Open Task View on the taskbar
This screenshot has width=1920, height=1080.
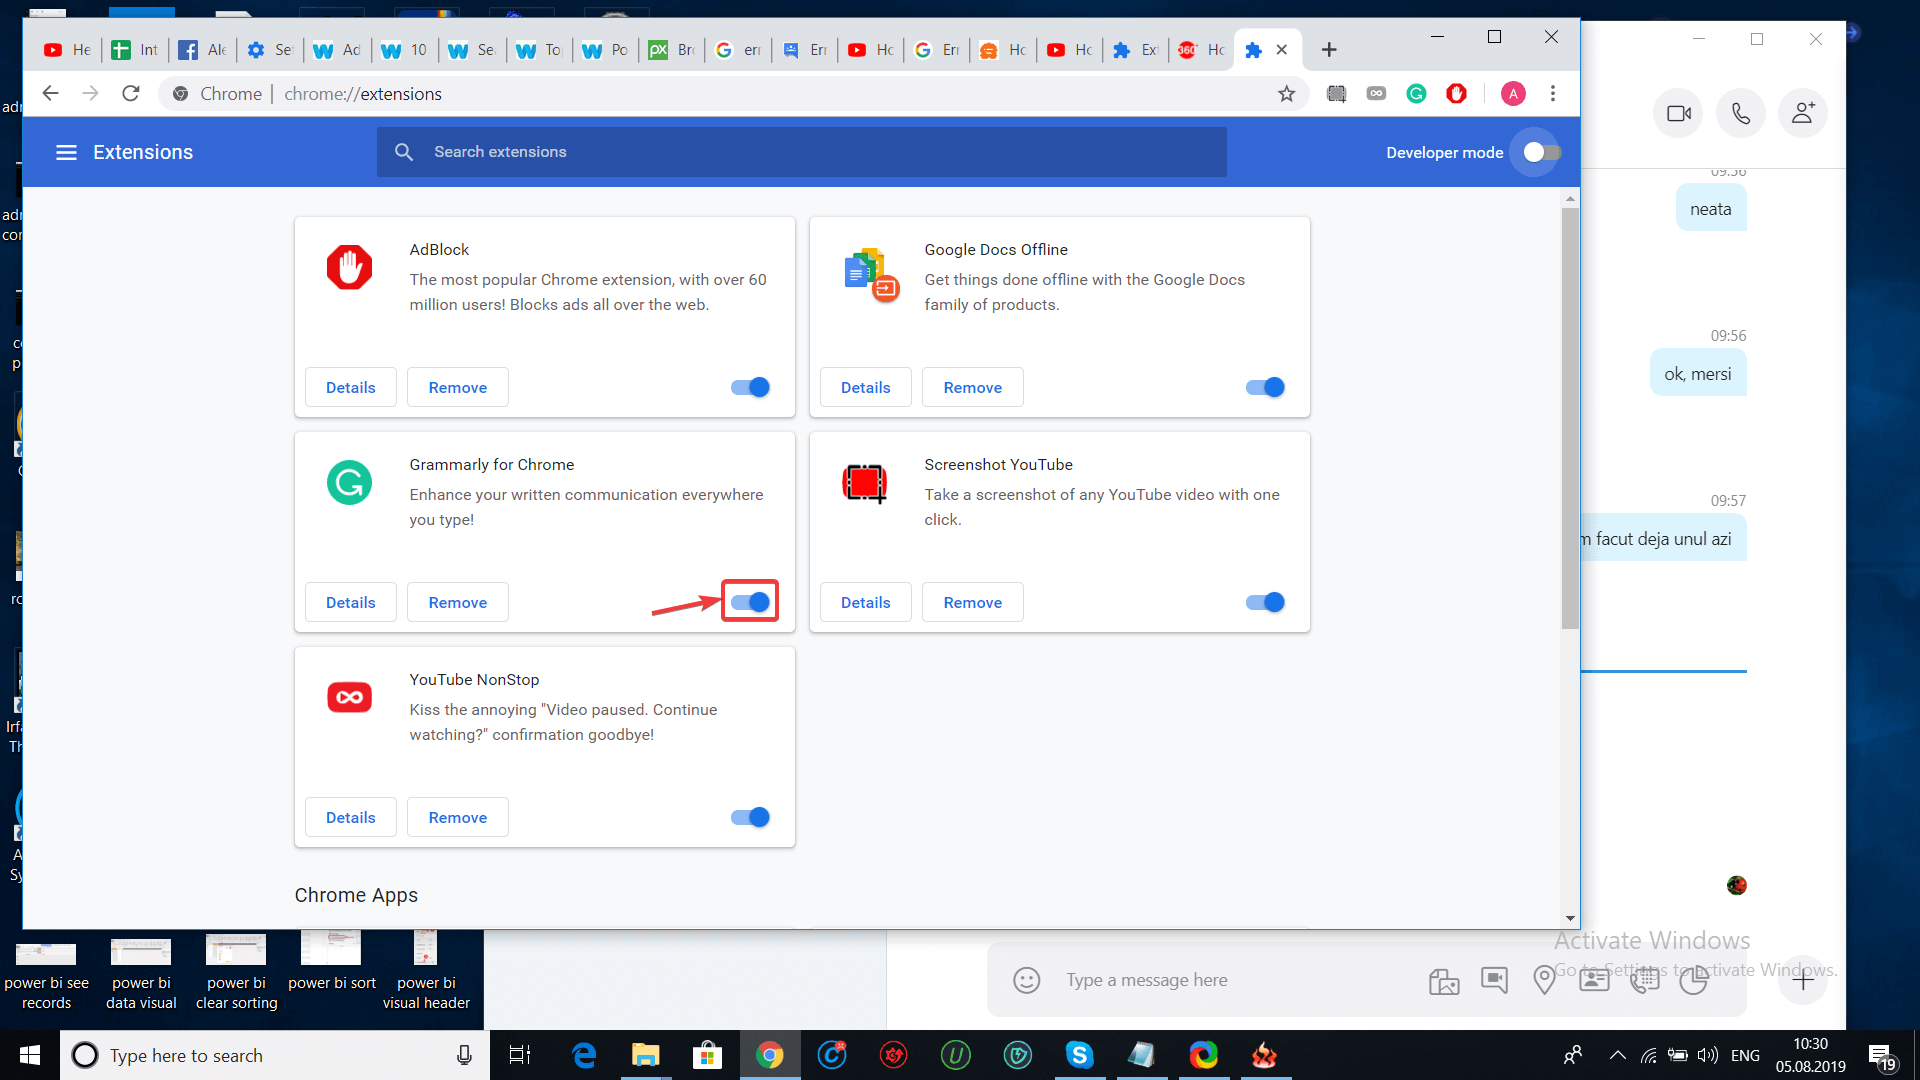pyautogui.click(x=520, y=1055)
